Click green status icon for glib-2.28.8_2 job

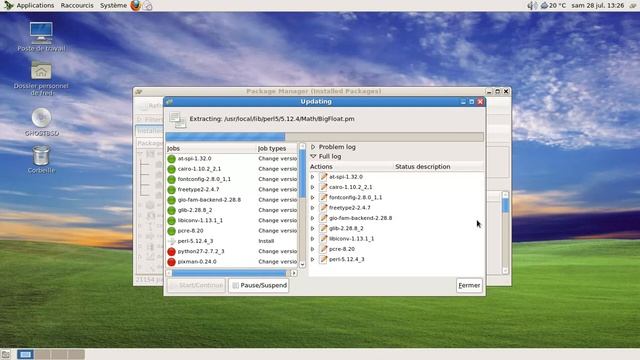coord(171,210)
